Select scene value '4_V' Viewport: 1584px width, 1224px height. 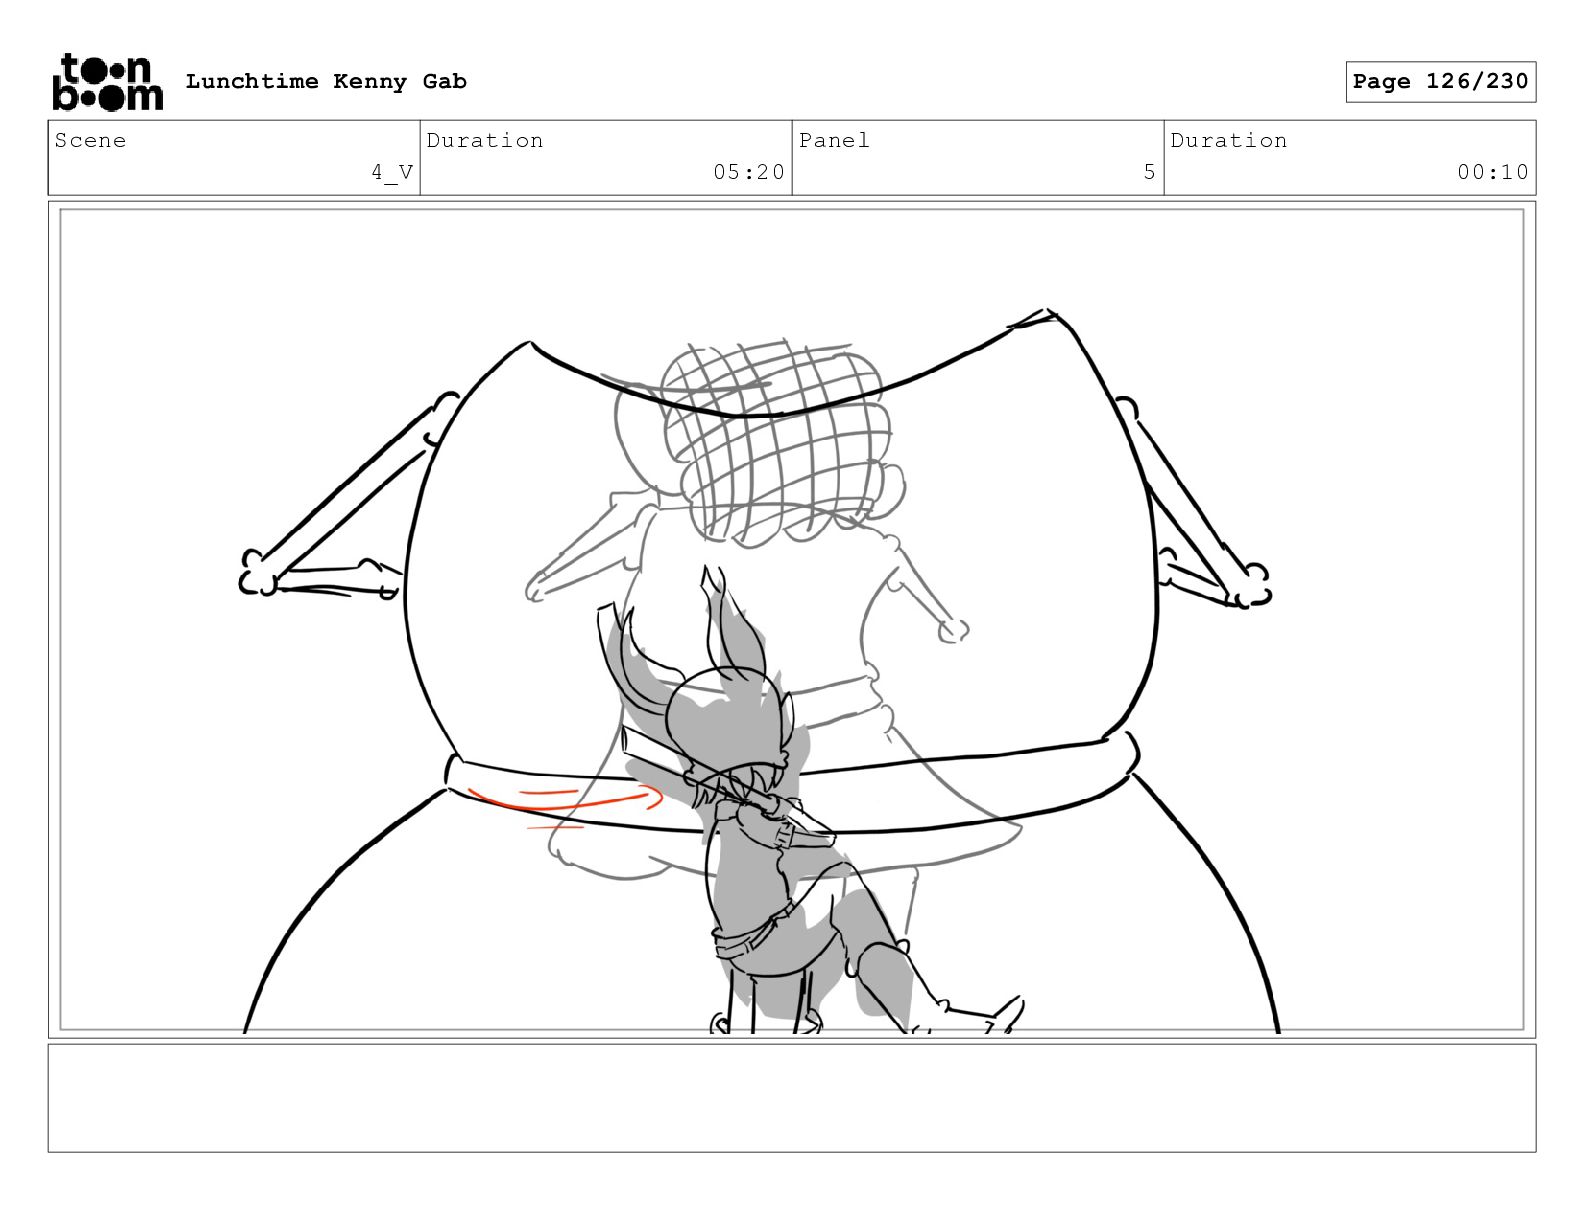point(392,173)
